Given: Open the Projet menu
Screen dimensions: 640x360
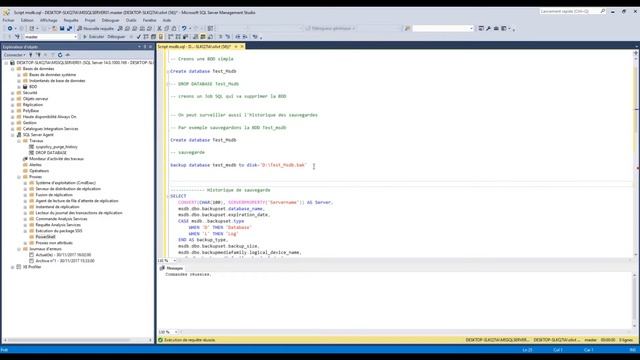Looking at the screenshot, I should 90,20.
